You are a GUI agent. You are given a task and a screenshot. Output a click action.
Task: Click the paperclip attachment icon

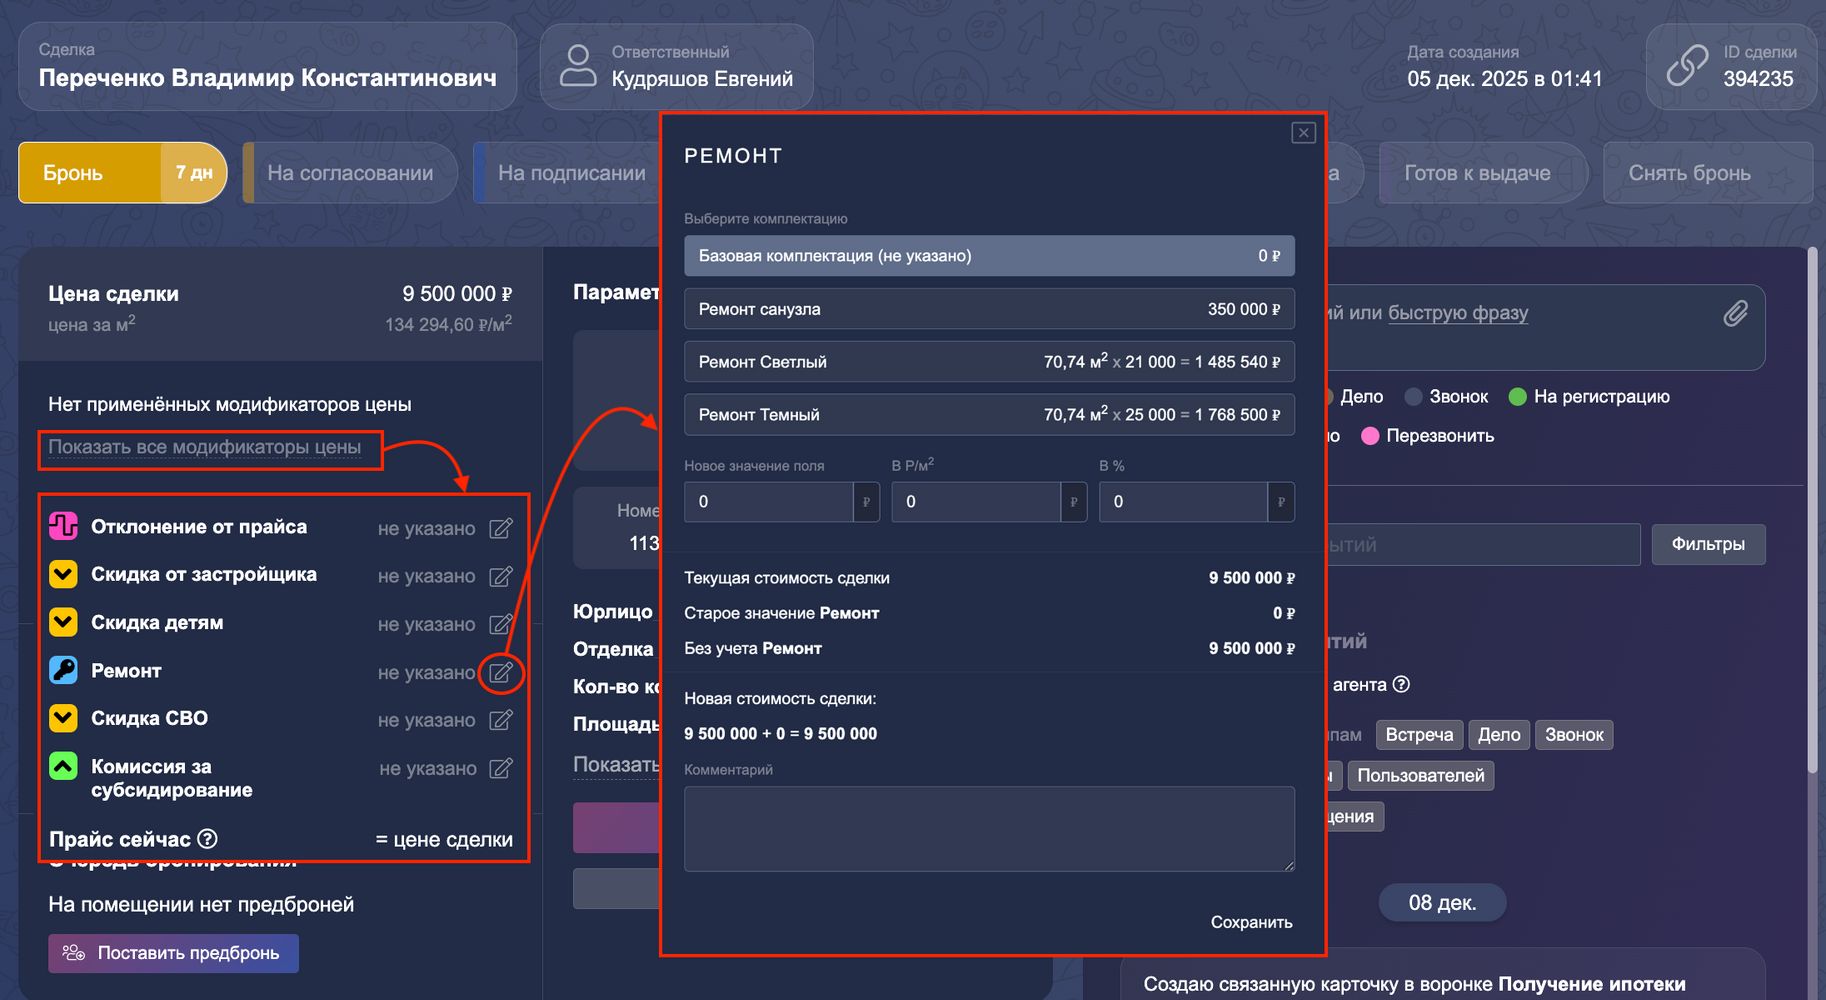(1735, 314)
